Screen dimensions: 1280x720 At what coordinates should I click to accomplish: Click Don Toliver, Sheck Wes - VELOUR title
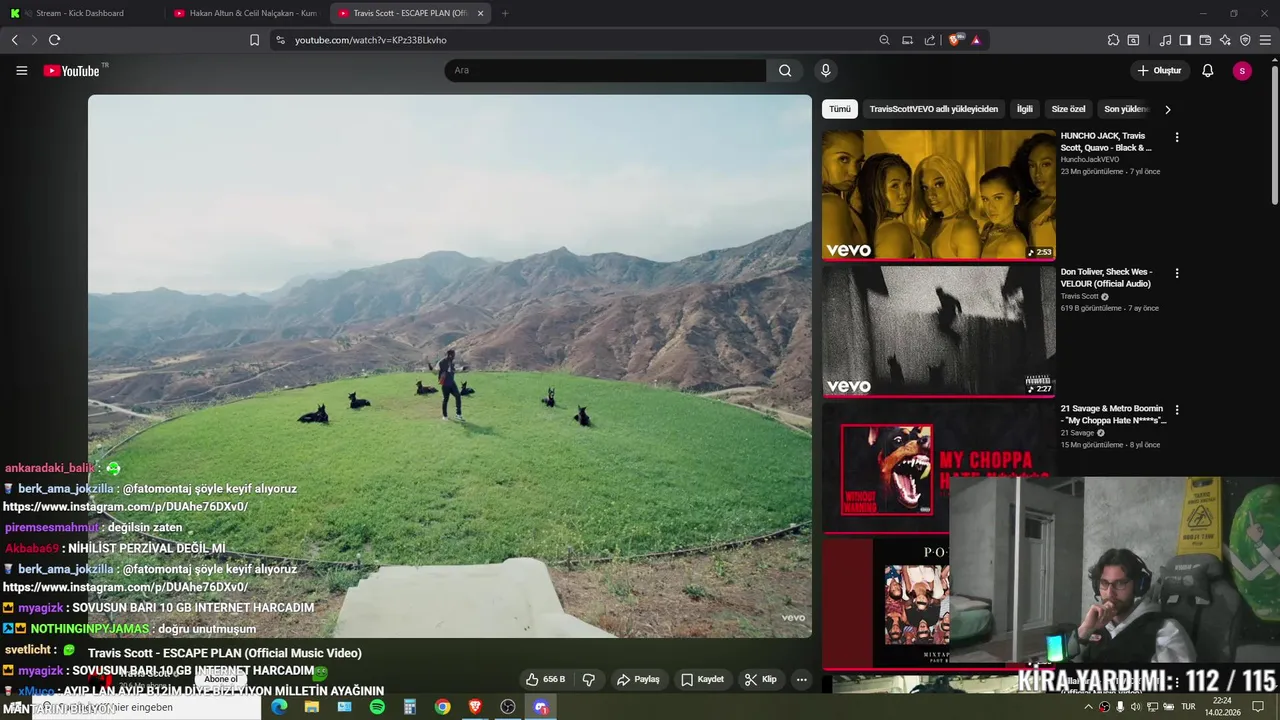1106,278
